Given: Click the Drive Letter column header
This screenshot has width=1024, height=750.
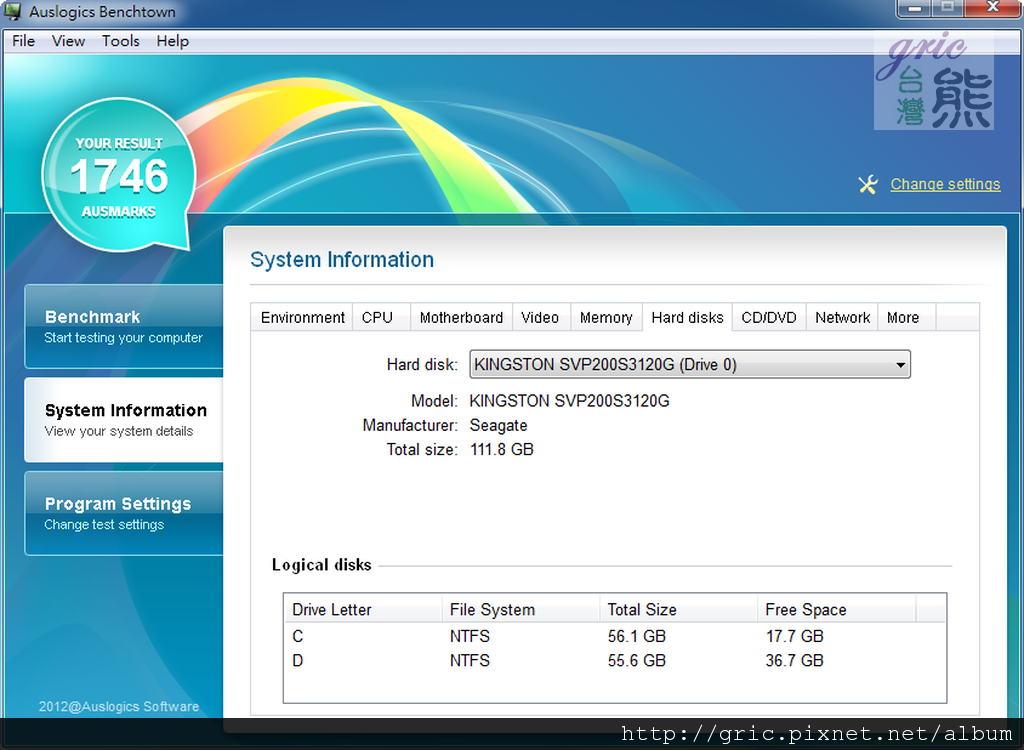Looking at the screenshot, I should pyautogui.click(x=363, y=610).
